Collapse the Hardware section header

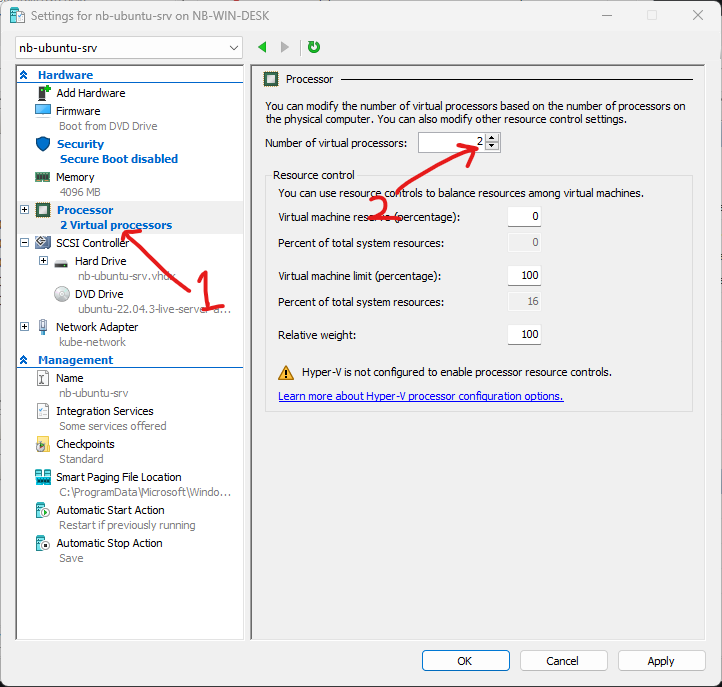coord(25,75)
